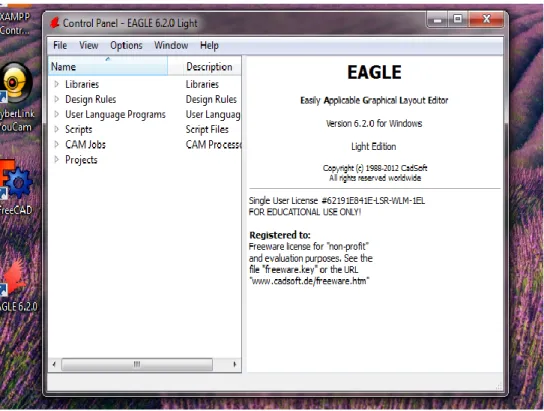Viewport: 544px width, 411px height.
Task: Select the Libraries item in tree
Action: (82, 84)
